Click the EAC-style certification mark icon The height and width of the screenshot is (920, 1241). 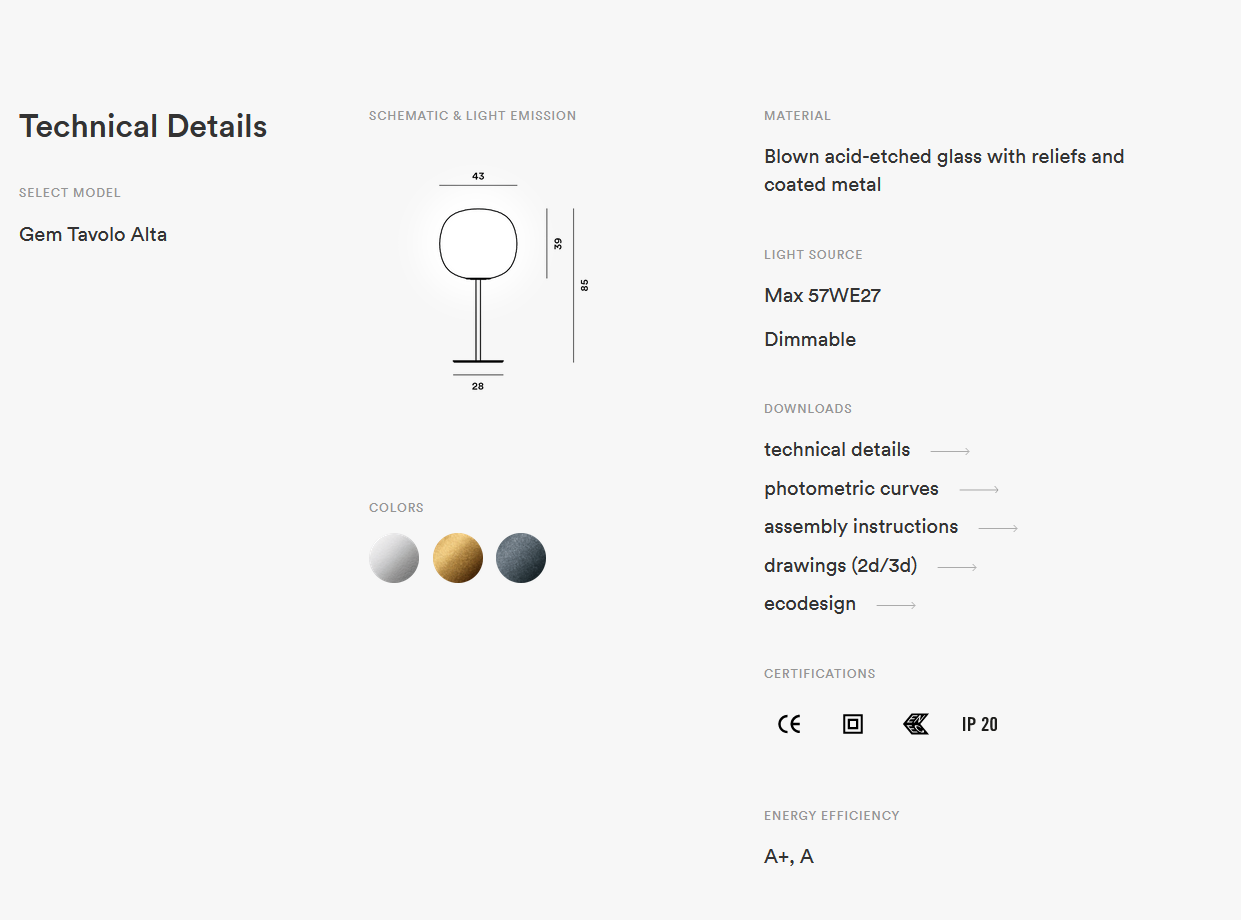(x=916, y=724)
